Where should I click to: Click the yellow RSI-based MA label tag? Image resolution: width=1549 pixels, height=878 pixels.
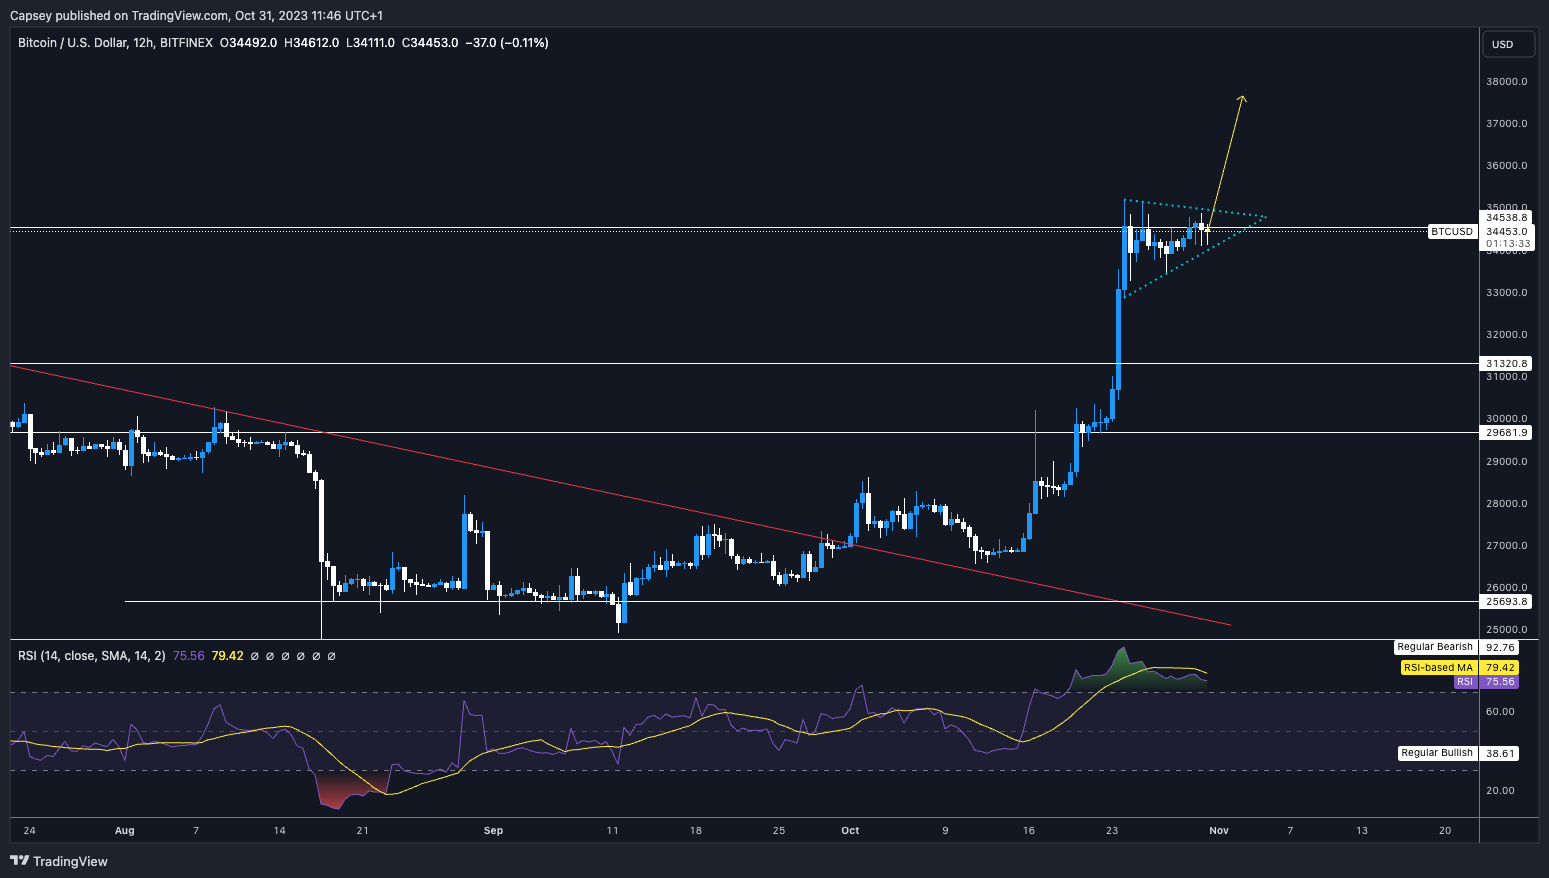pos(1438,668)
